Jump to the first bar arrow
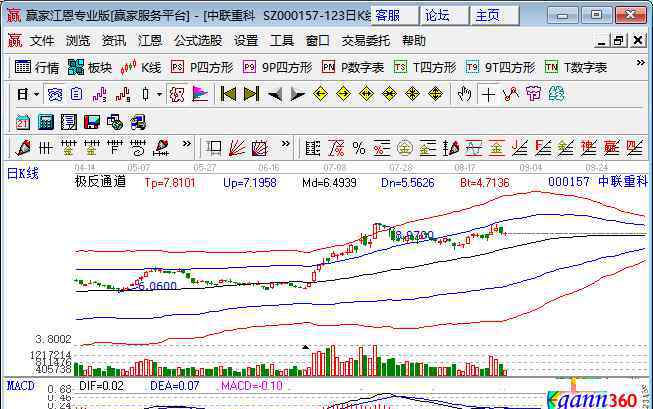 point(228,95)
